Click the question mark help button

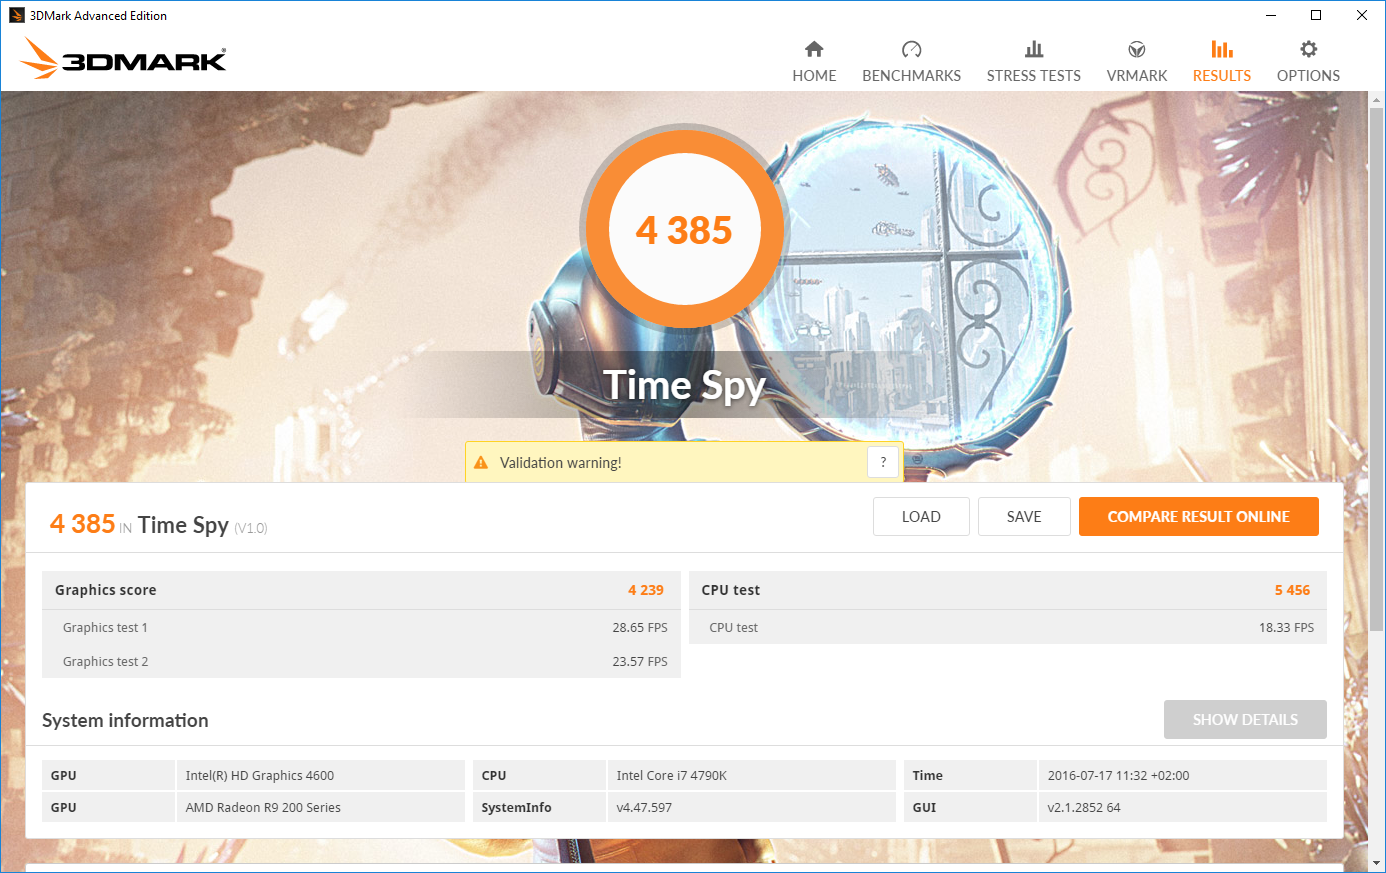tap(883, 462)
